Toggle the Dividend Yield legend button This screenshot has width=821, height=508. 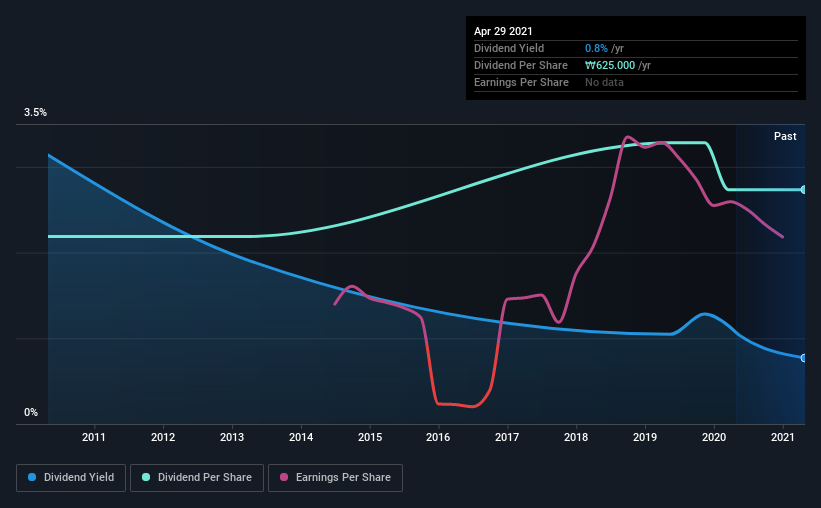(x=71, y=478)
